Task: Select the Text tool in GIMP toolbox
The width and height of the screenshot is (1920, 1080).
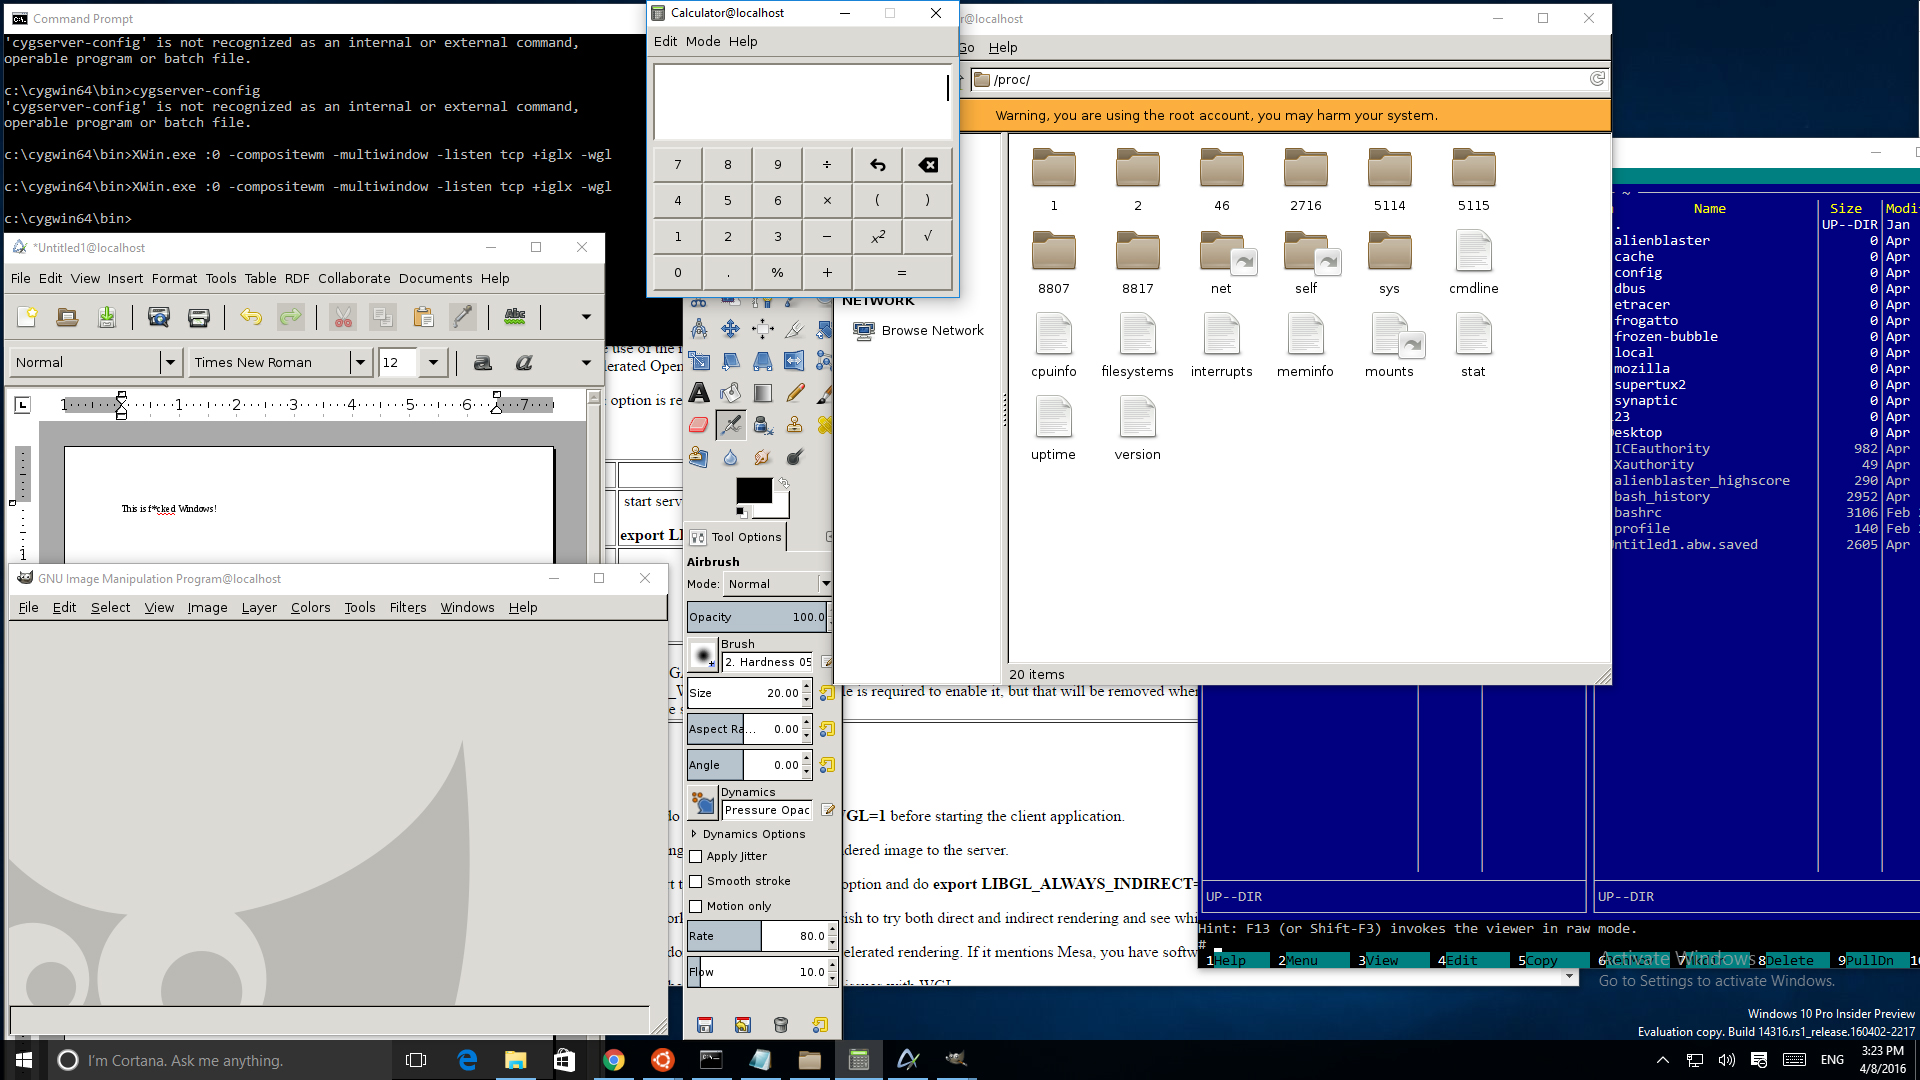Action: pos(699,393)
